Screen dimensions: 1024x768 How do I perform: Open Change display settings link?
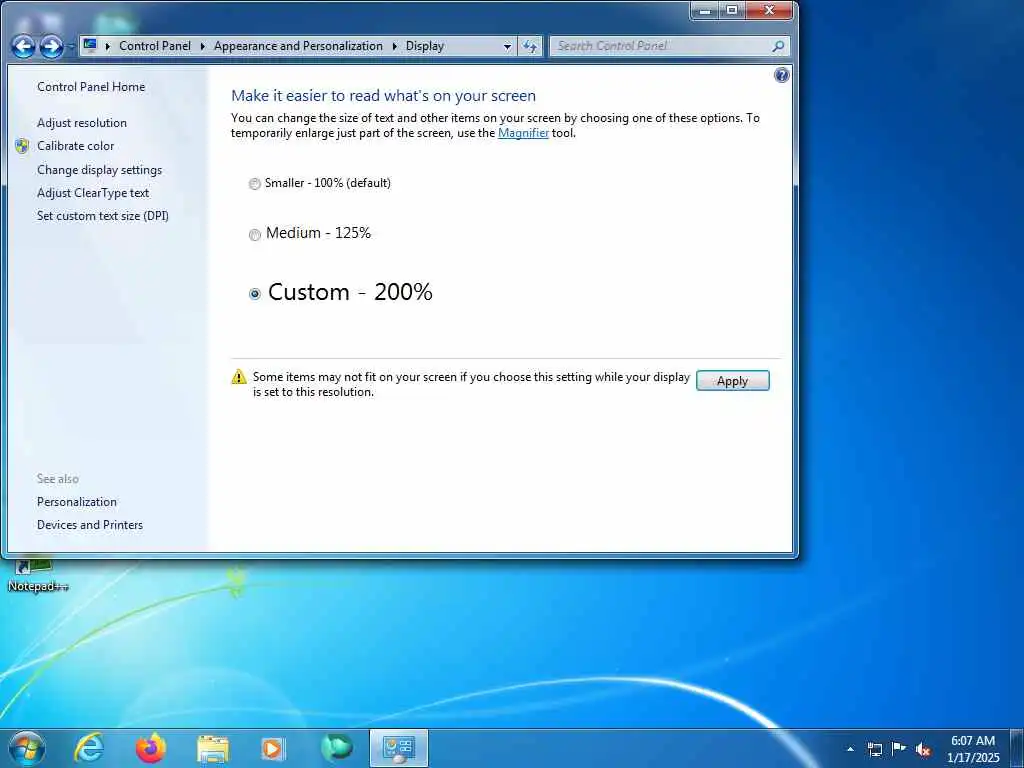[x=99, y=170]
